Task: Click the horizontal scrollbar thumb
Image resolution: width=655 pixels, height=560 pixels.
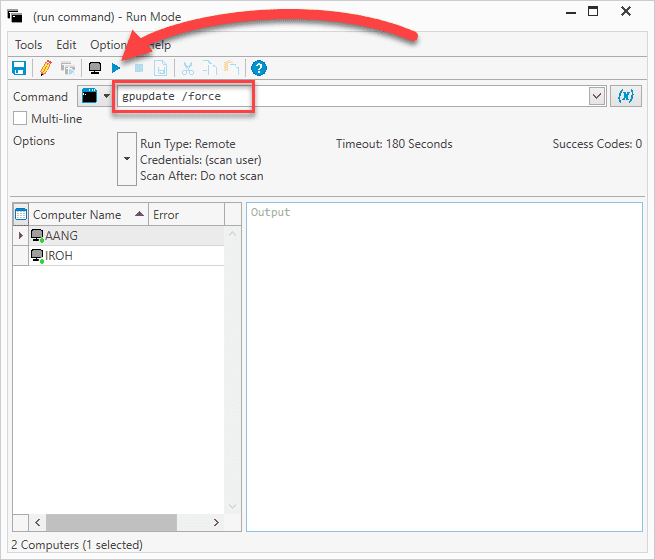Action: coord(111,522)
